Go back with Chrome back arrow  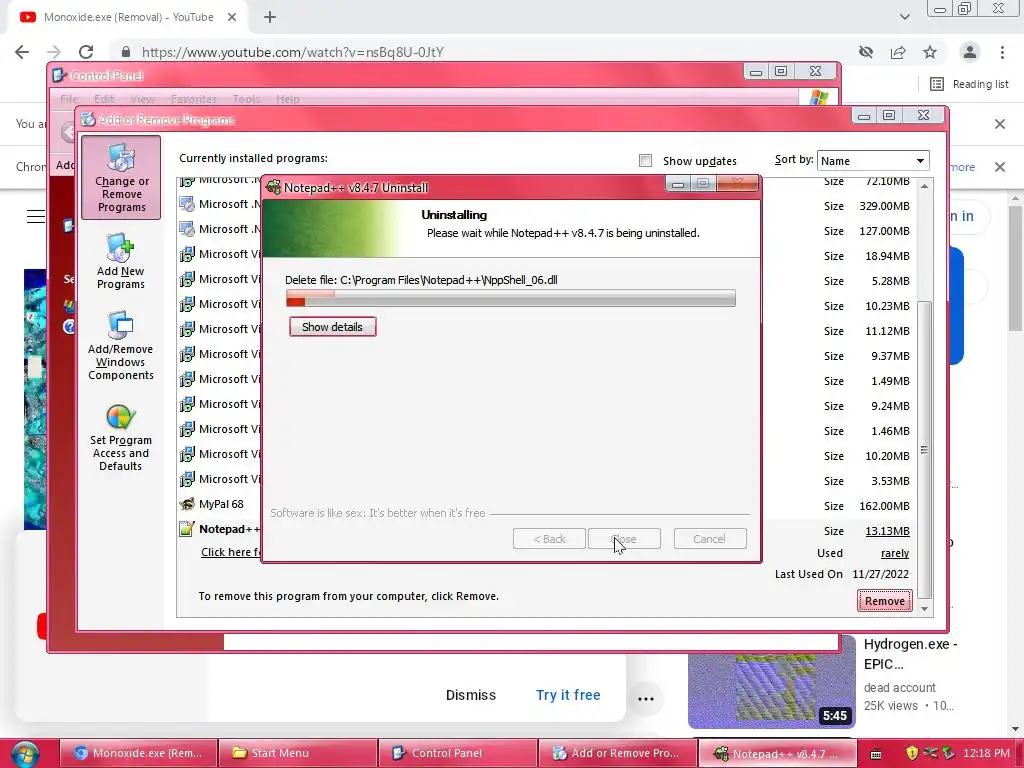[22, 52]
